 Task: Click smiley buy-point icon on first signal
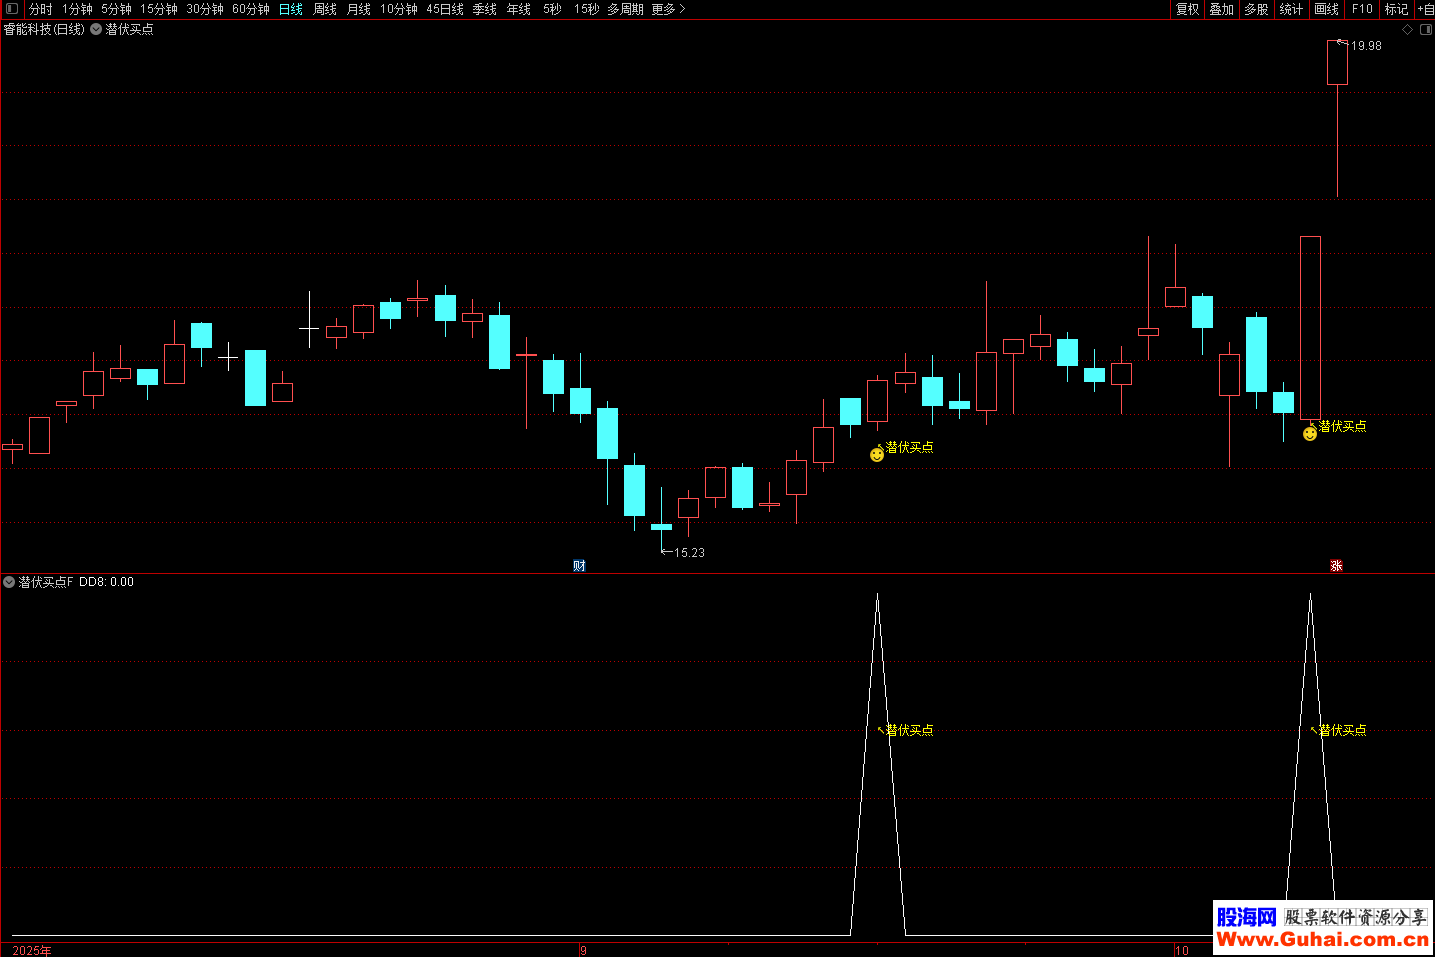(877, 455)
